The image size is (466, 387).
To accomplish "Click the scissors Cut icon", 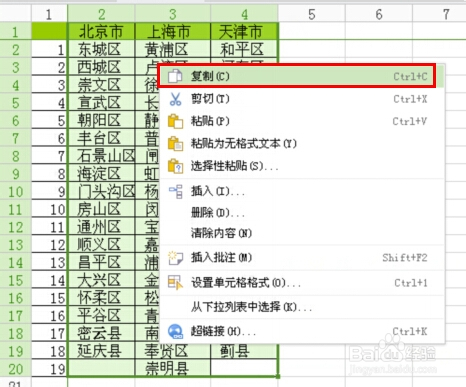I will pos(175,99).
